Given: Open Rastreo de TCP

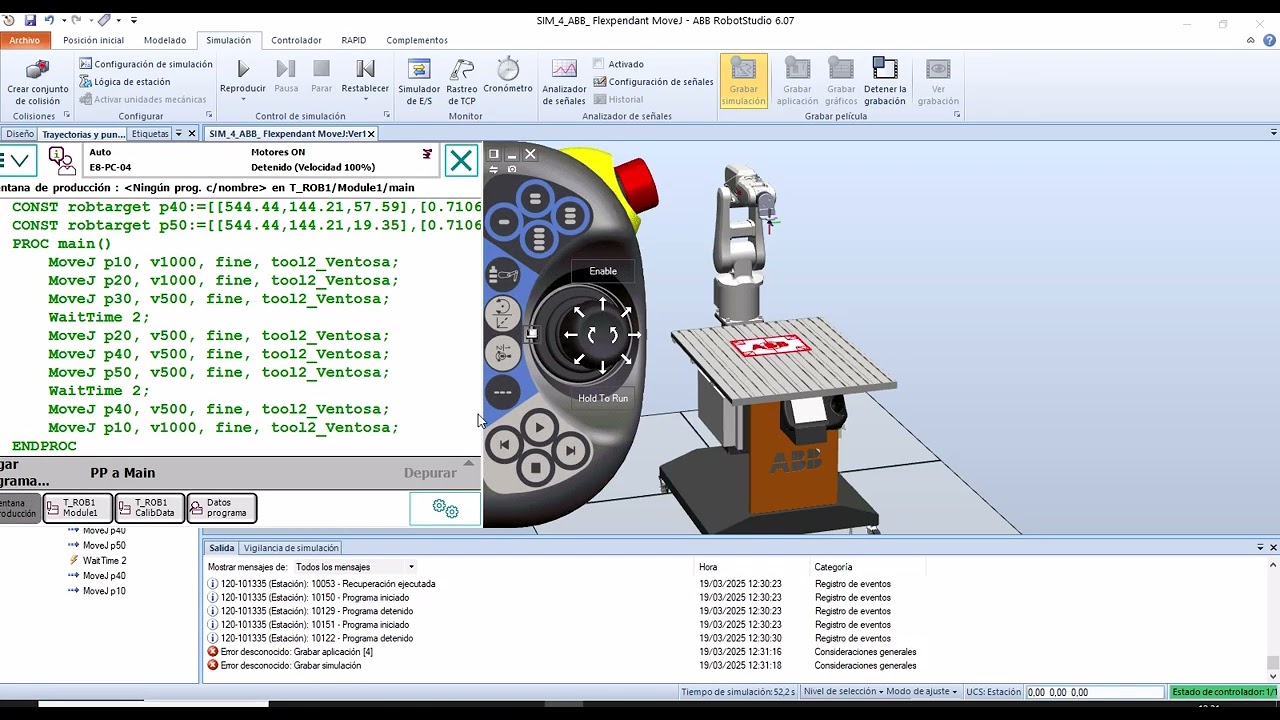Looking at the screenshot, I should tap(462, 80).
